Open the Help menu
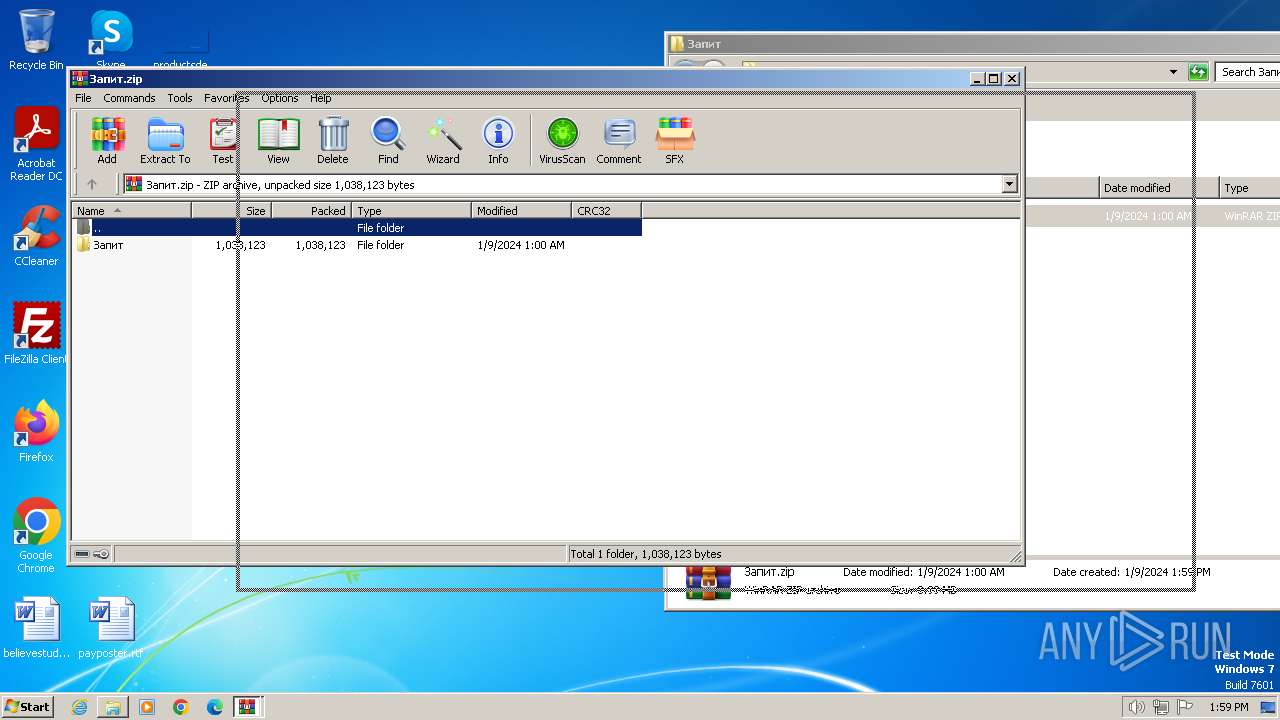The image size is (1280, 720). (x=320, y=98)
